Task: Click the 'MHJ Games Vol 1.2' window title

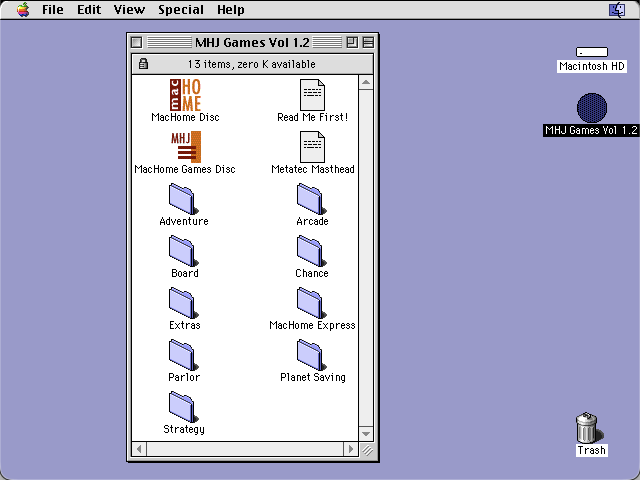Action: point(252,42)
